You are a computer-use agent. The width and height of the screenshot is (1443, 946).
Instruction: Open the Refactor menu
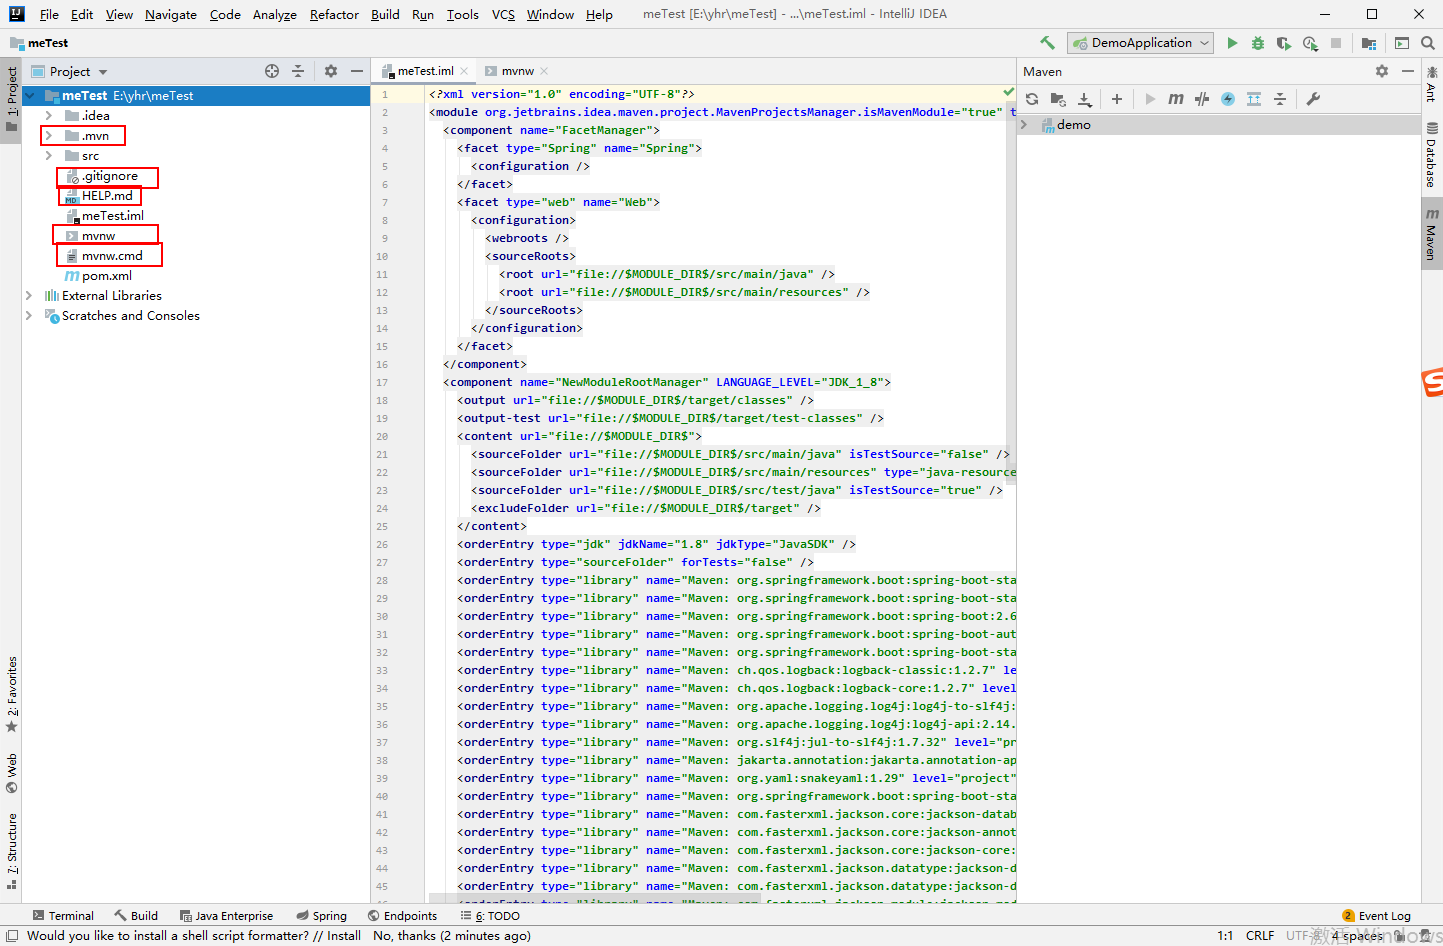click(334, 15)
